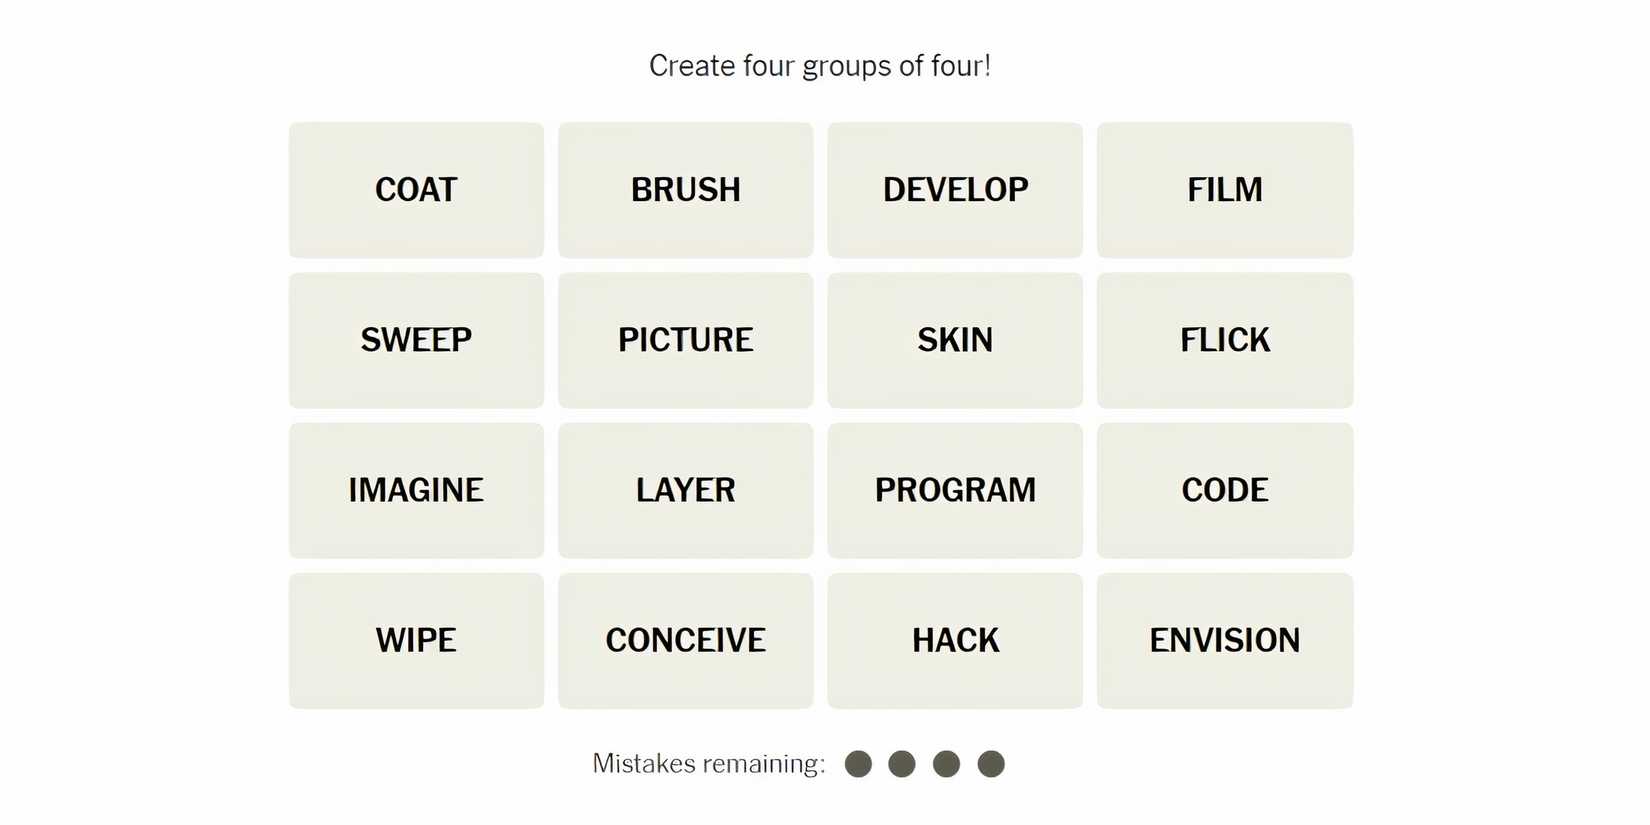Click the first mistakes remaining dot
Image resolution: width=1650 pixels, height=825 pixels.
click(858, 764)
